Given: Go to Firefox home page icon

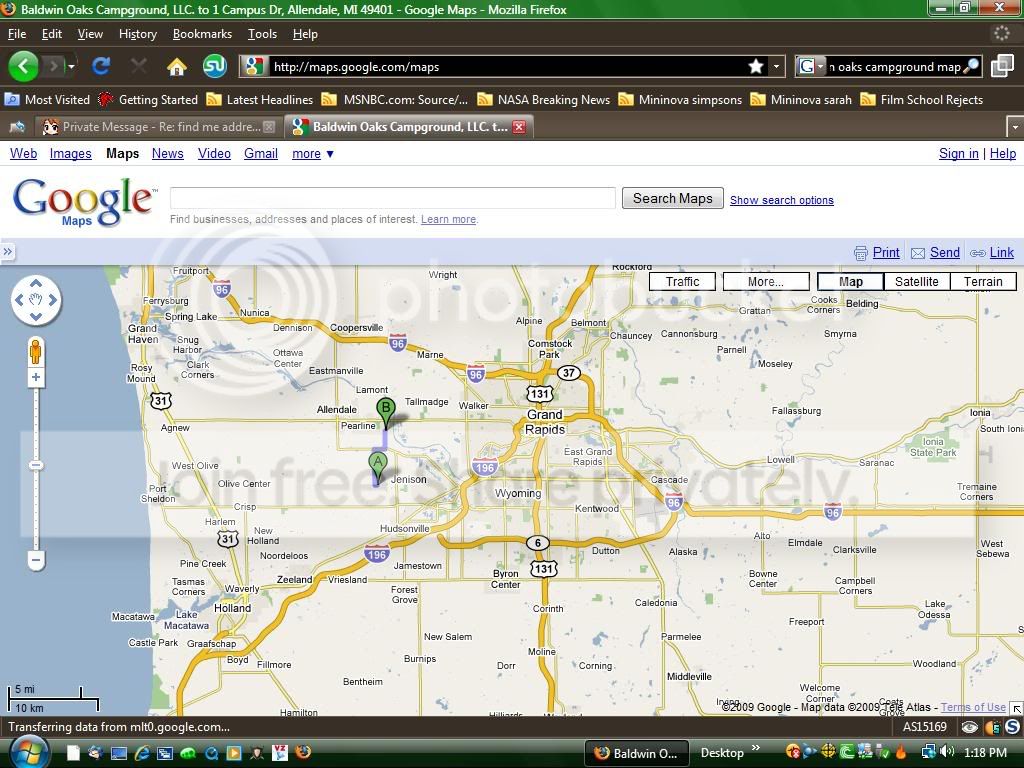Looking at the screenshot, I should coord(176,66).
